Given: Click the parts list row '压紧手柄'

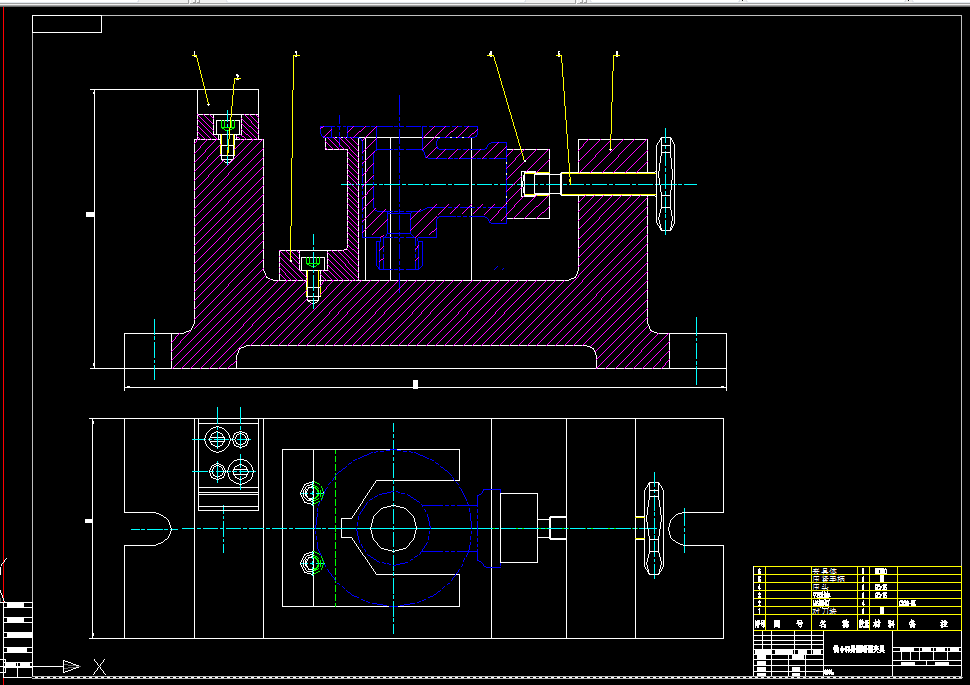Looking at the screenshot, I should (857, 579).
